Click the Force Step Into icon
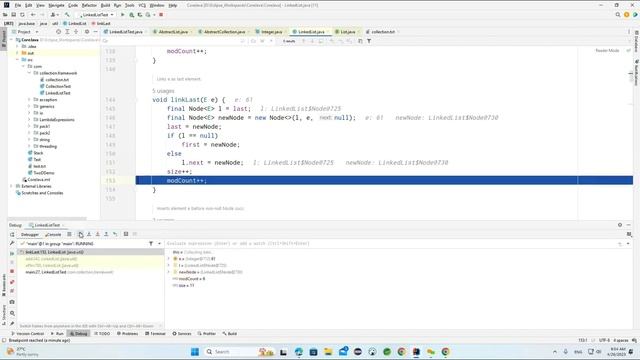The width and height of the screenshot is (640, 360). coord(98,234)
